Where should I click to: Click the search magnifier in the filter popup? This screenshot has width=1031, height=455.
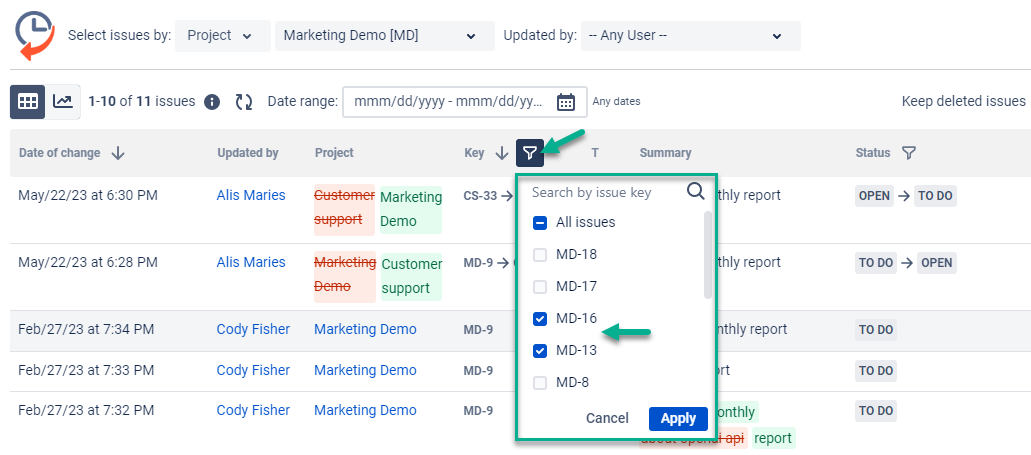(x=696, y=192)
